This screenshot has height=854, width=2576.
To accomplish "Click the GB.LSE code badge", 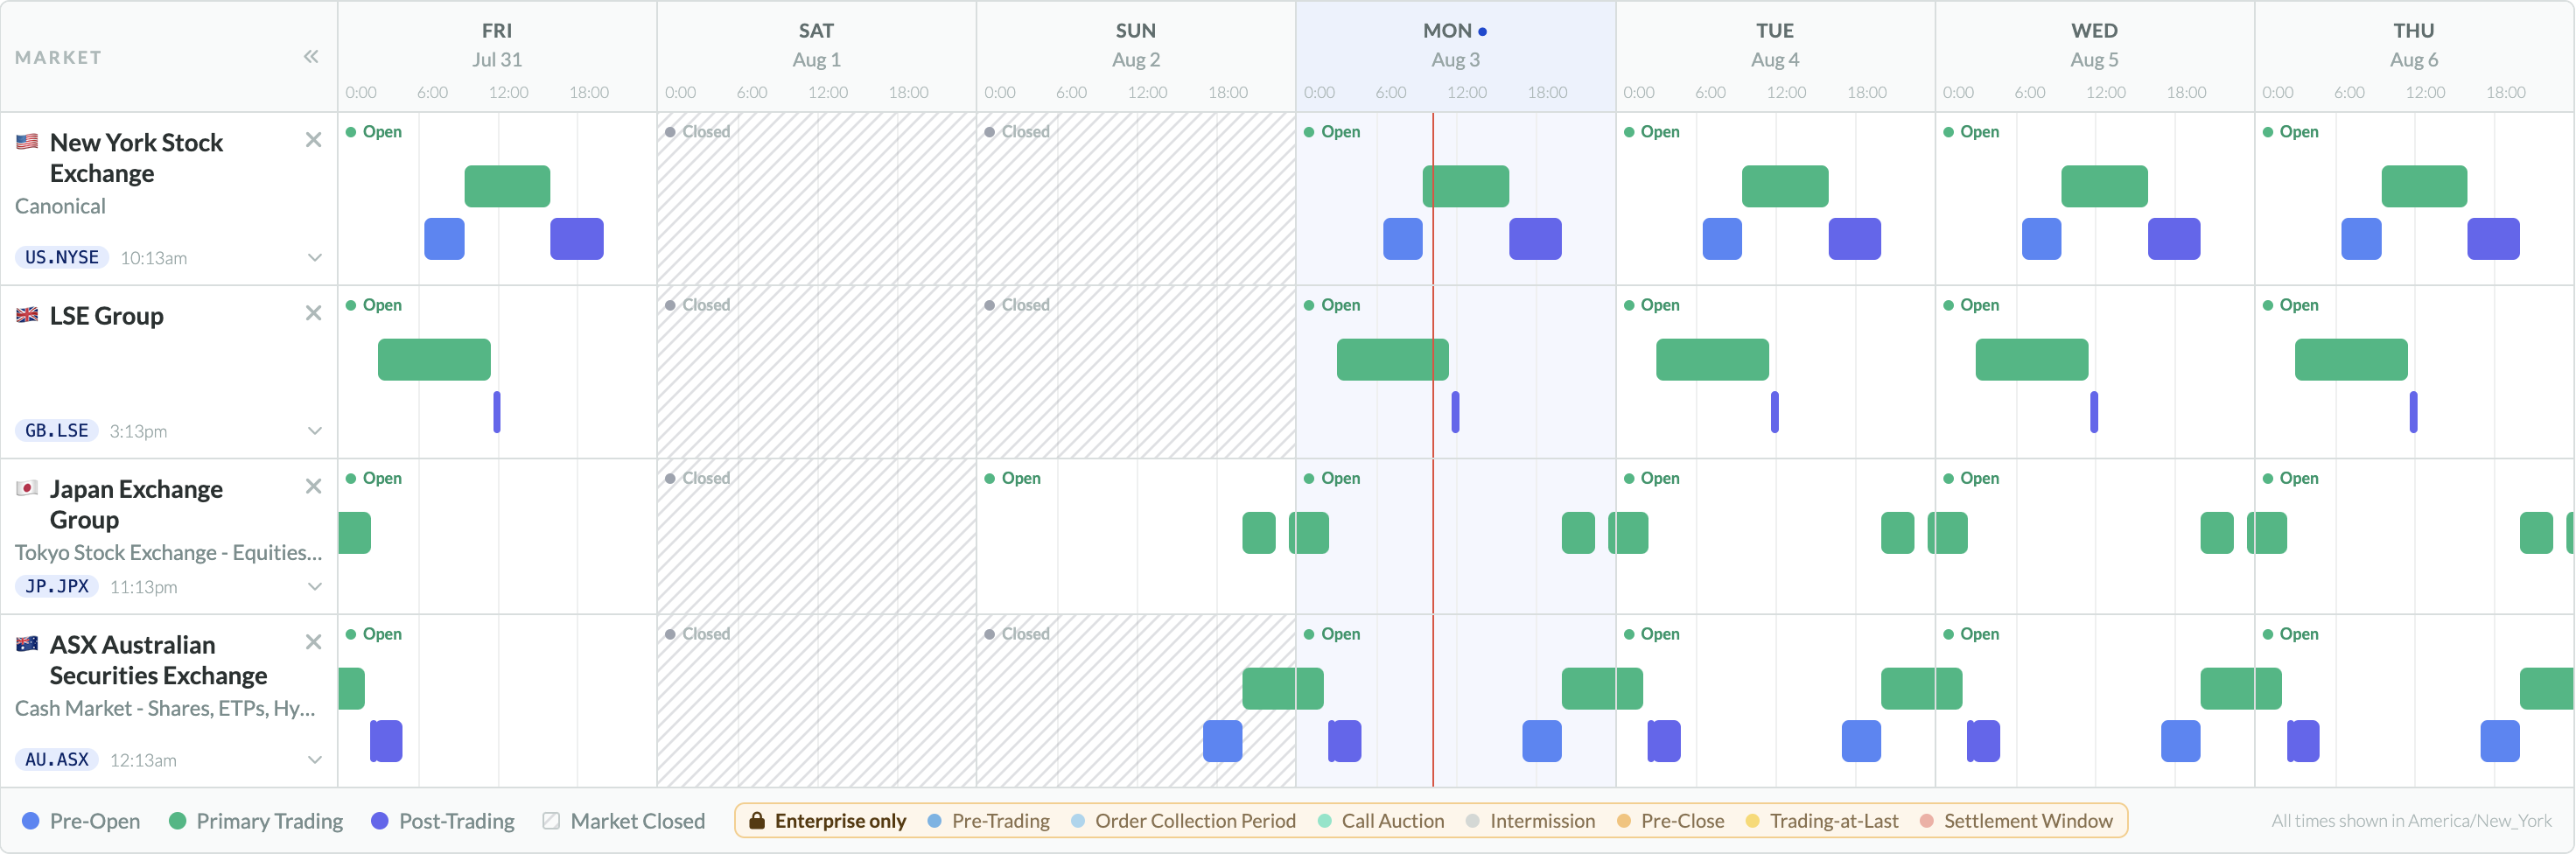I will (x=57, y=431).
